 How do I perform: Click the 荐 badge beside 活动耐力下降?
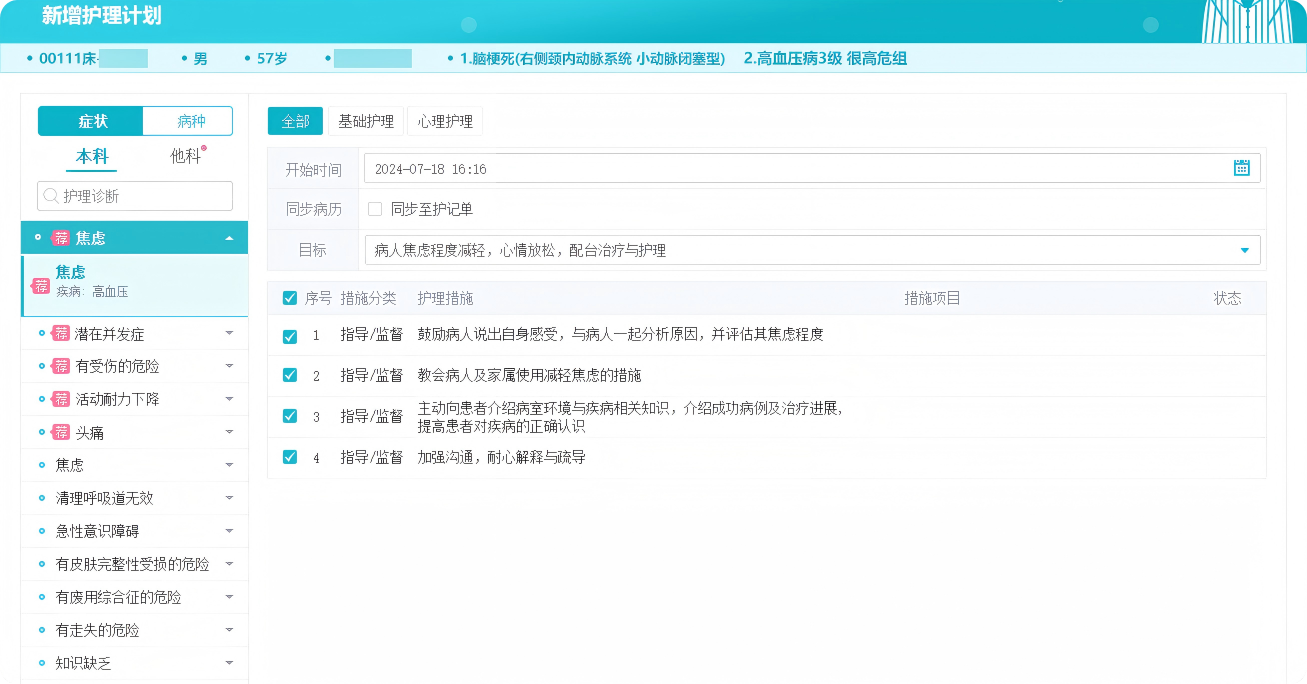(62, 400)
